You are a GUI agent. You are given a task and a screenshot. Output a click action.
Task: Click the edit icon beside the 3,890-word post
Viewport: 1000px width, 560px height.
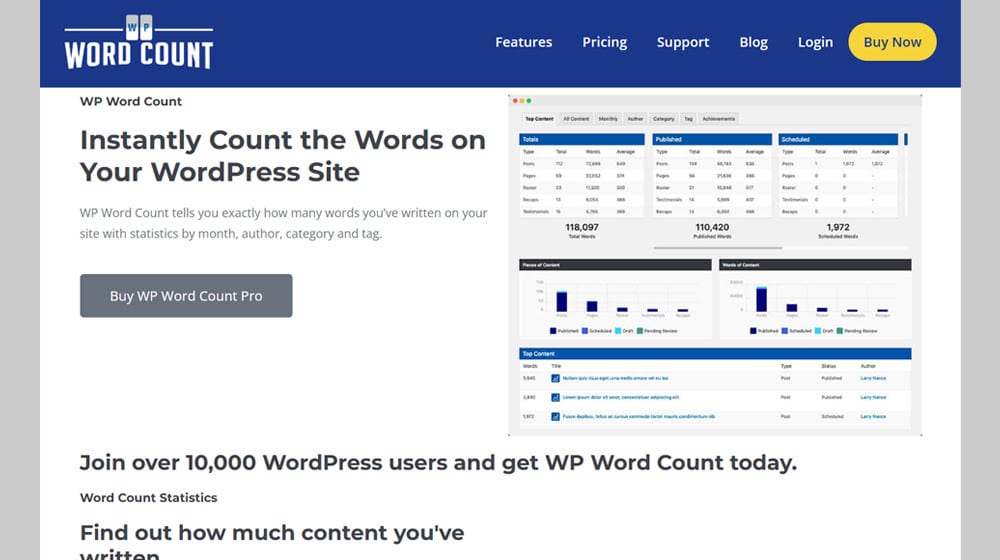point(555,397)
